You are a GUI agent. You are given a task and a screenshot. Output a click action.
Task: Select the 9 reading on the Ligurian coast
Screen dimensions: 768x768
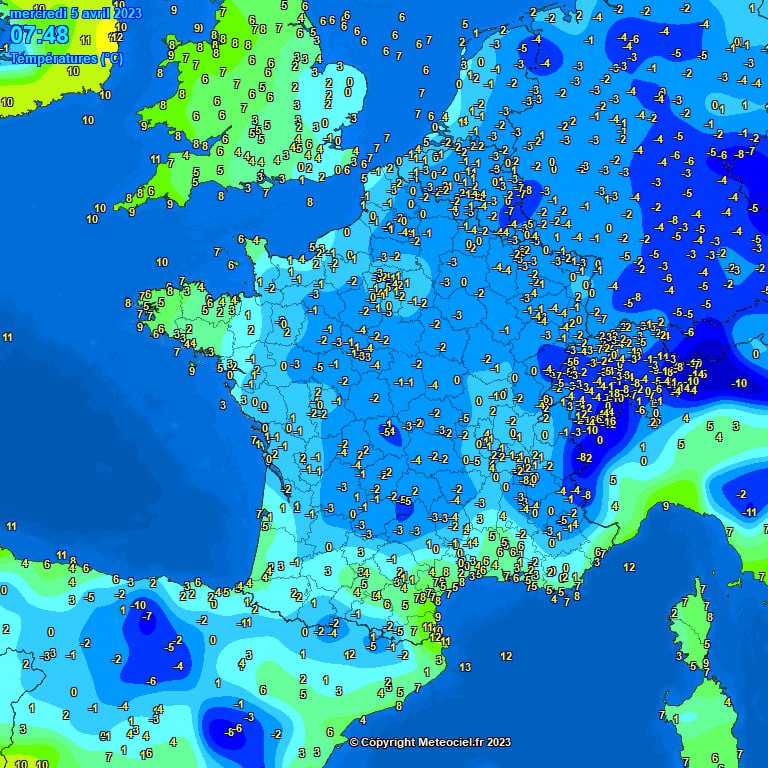(x=665, y=507)
